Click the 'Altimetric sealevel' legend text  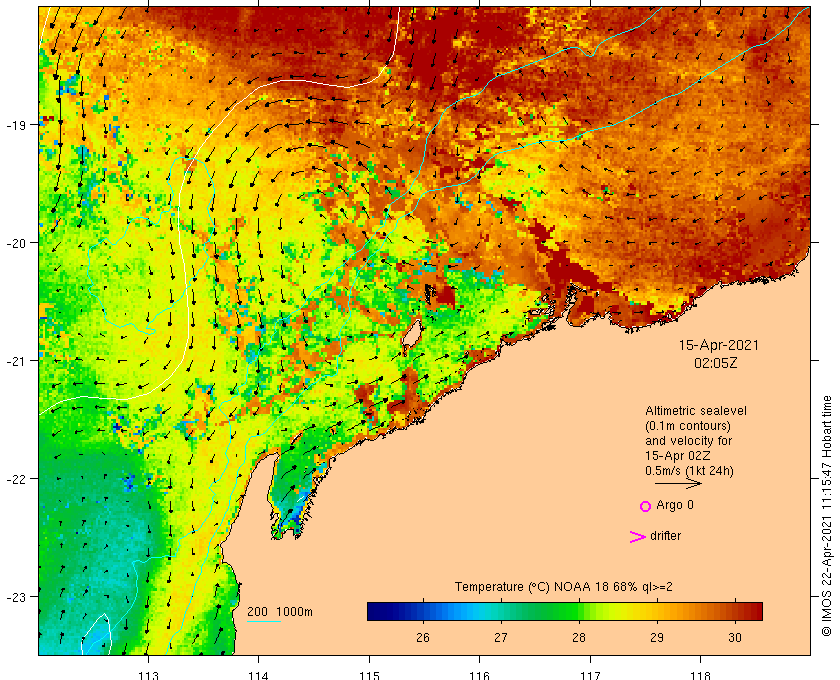click(695, 411)
